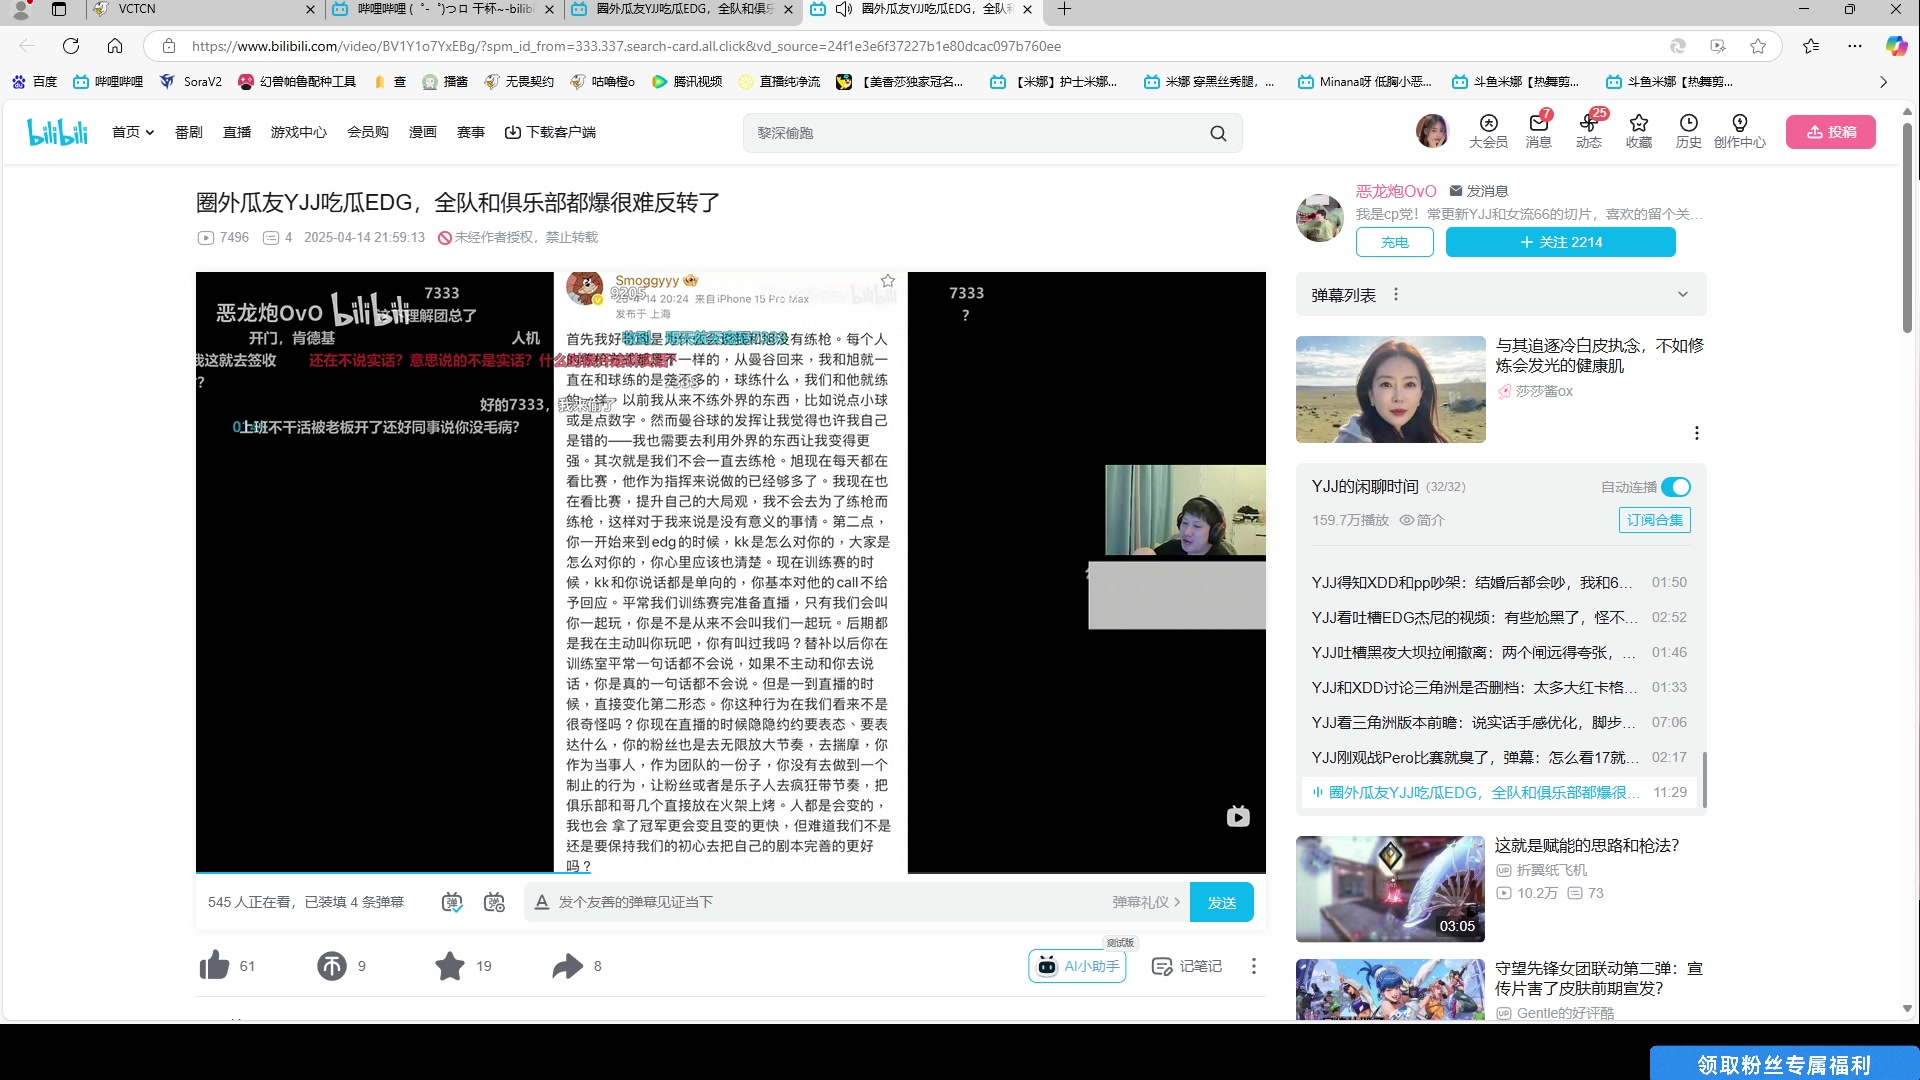Expand bookmarks bar overflow chevron
This screenshot has height=1080, width=1920.
click(1883, 82)
